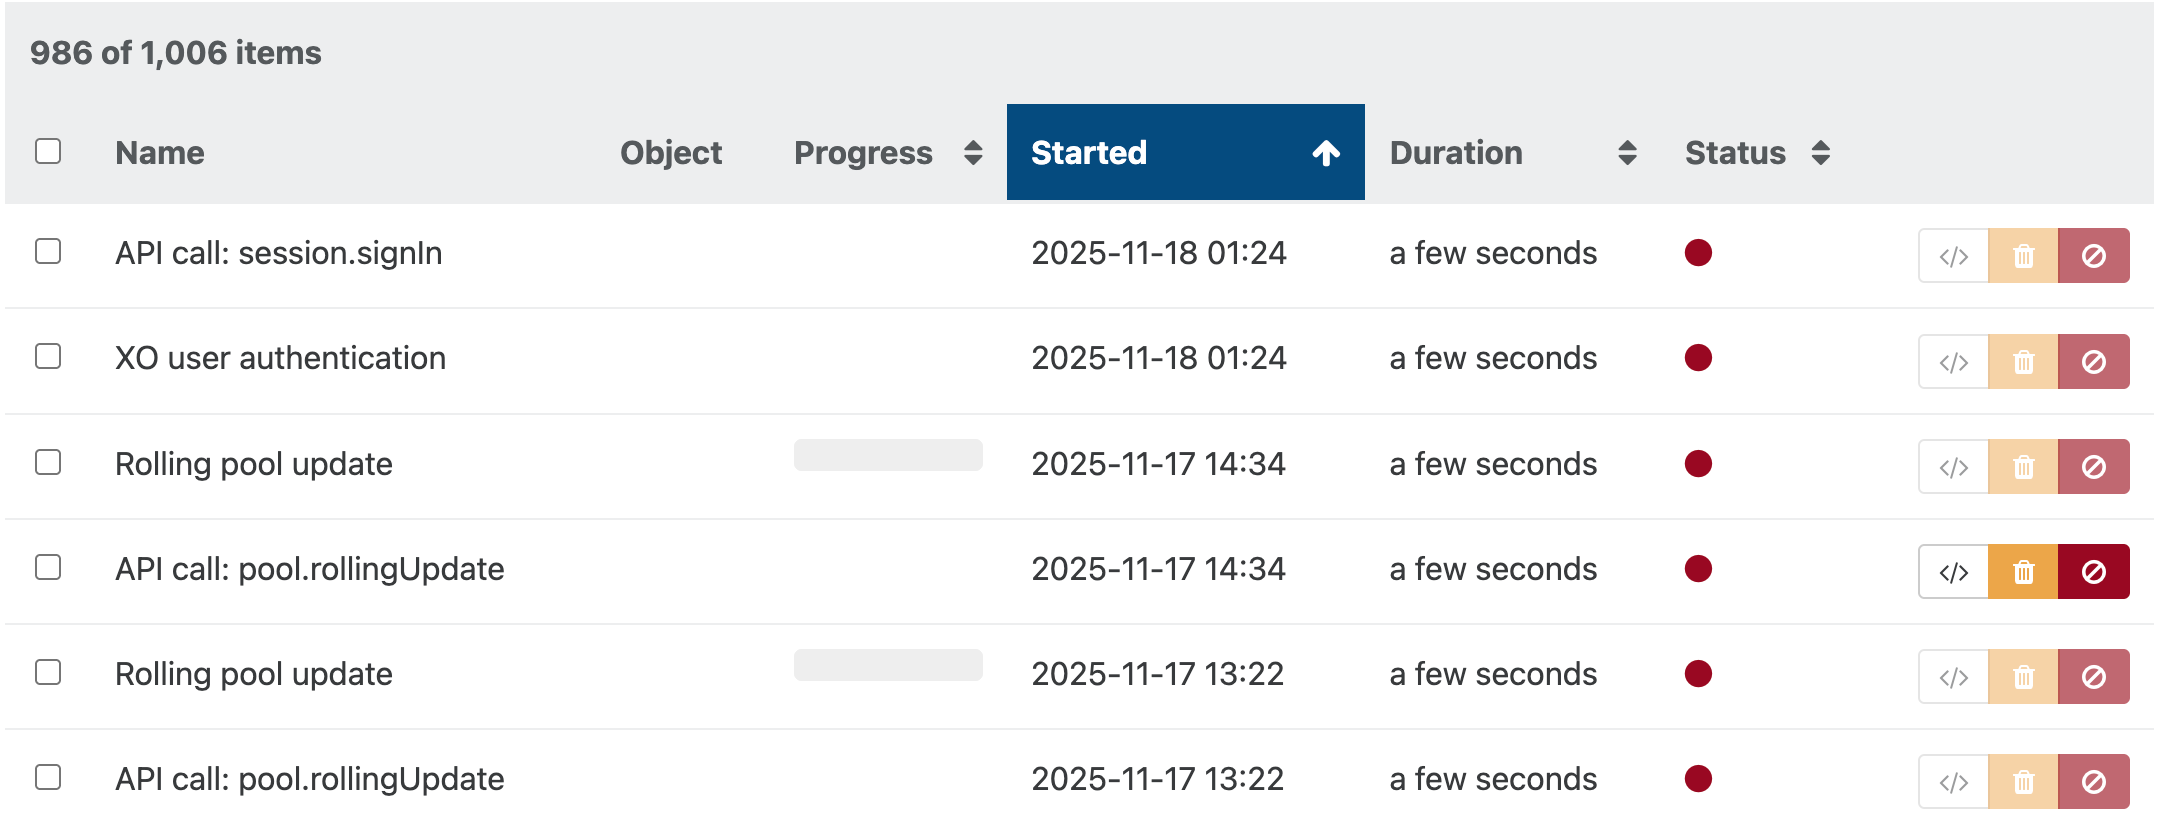Open raw log for API call: session.signIn
Viewport: 2162px width, 828px height.
tap(1953, 256)
